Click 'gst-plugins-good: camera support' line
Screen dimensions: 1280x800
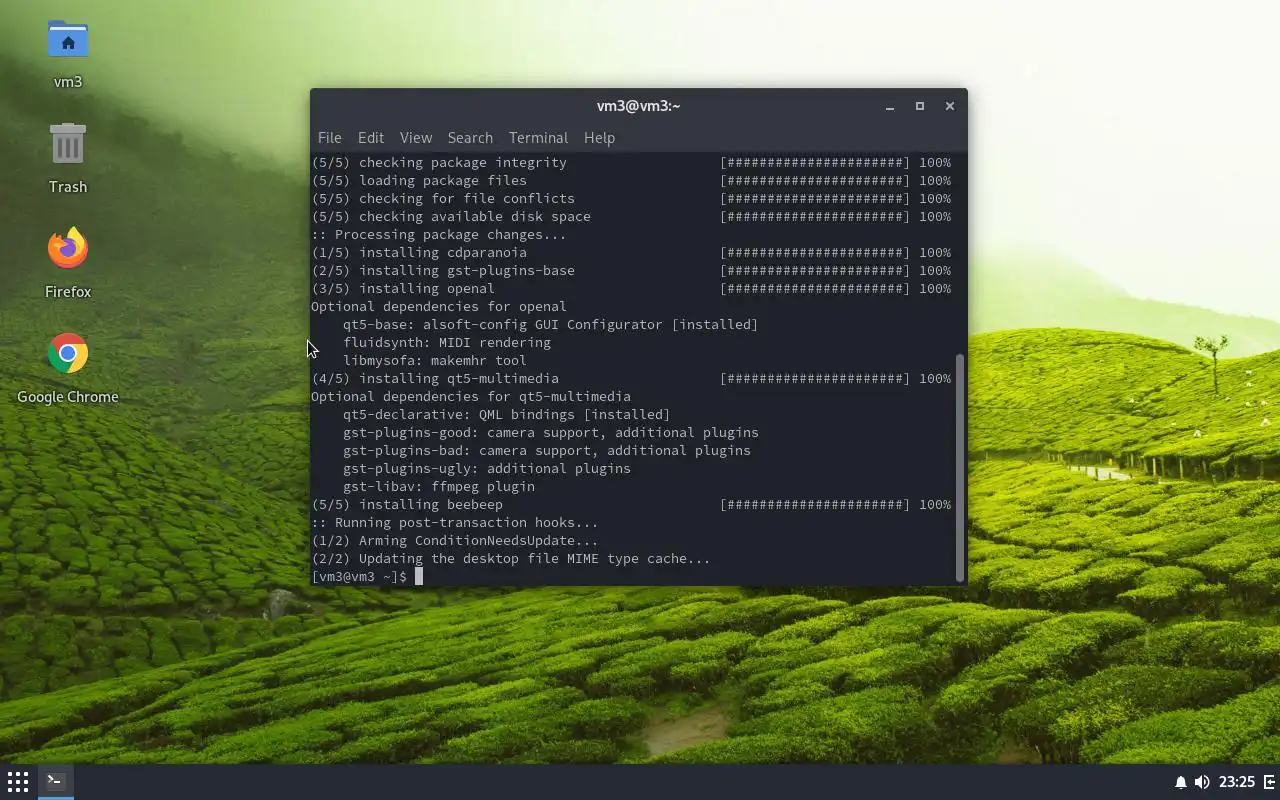pos(551,433)
